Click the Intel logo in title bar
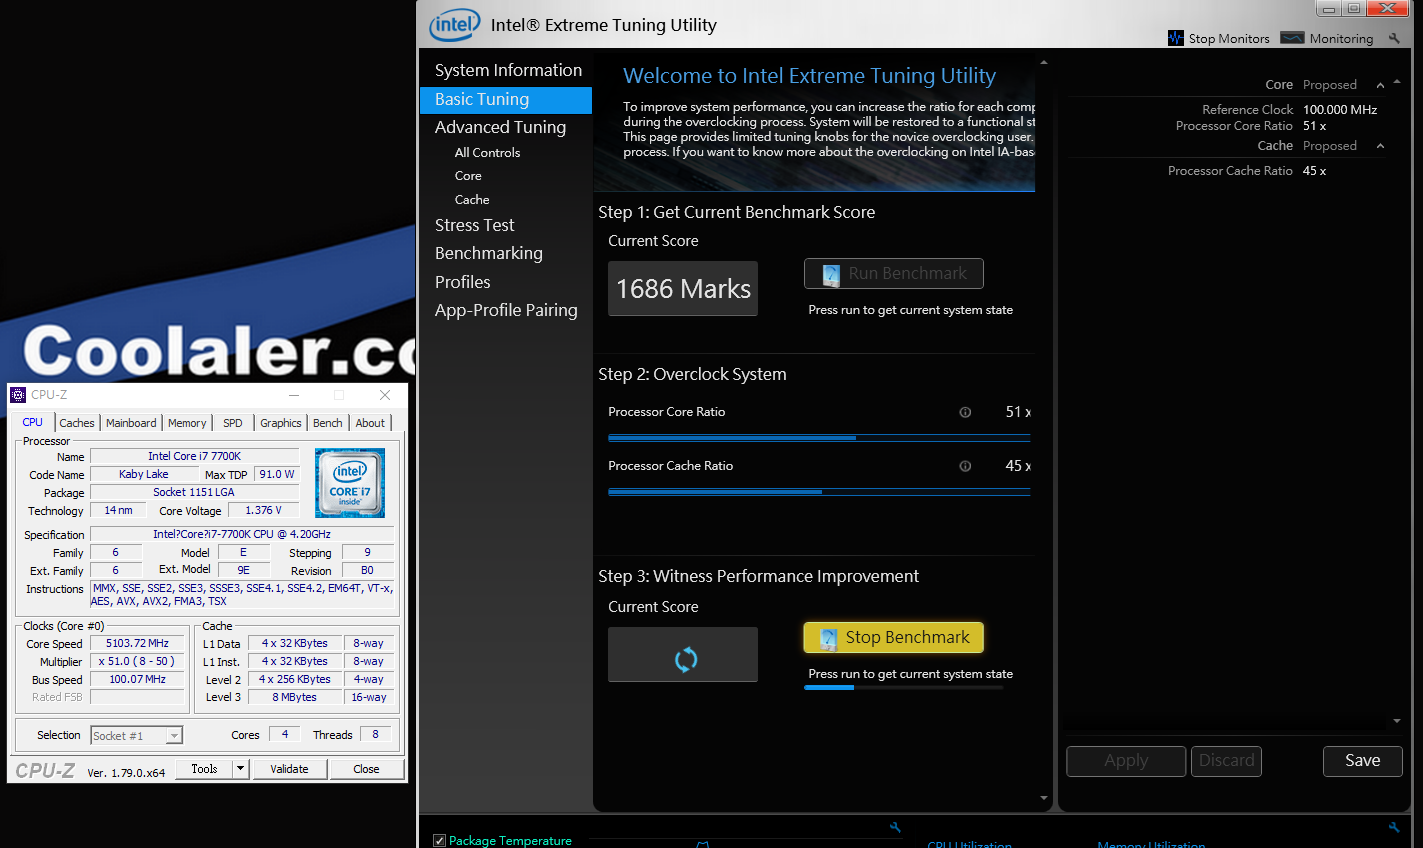 coord(455,25)
